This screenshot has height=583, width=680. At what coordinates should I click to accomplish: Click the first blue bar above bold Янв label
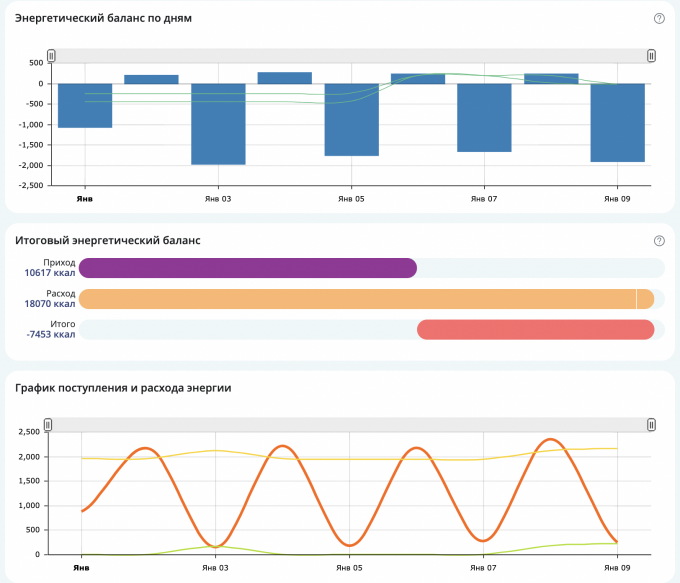(85, 105)
